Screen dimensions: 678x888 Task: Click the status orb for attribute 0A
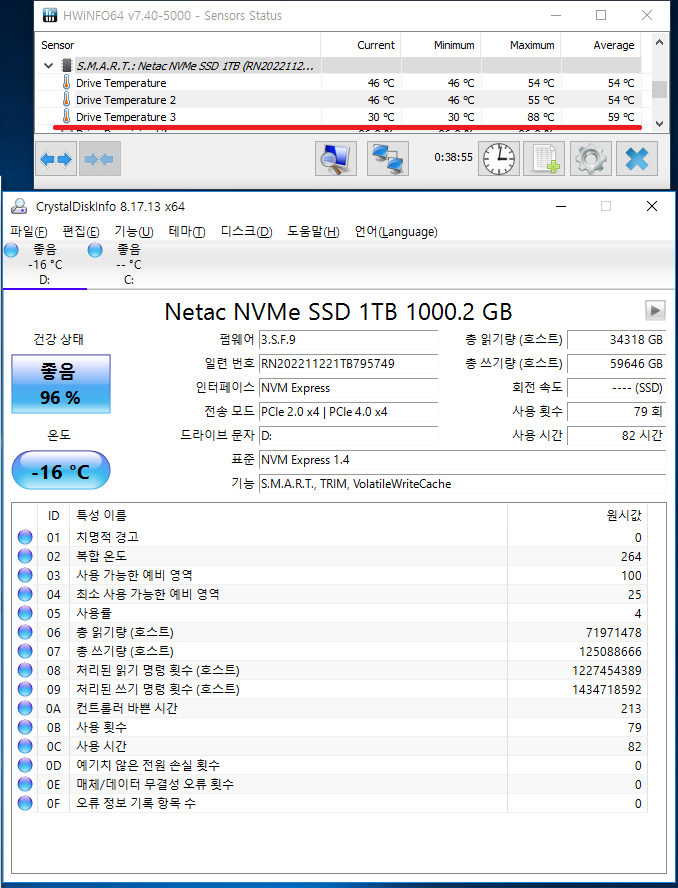click(x=25, y=708)
